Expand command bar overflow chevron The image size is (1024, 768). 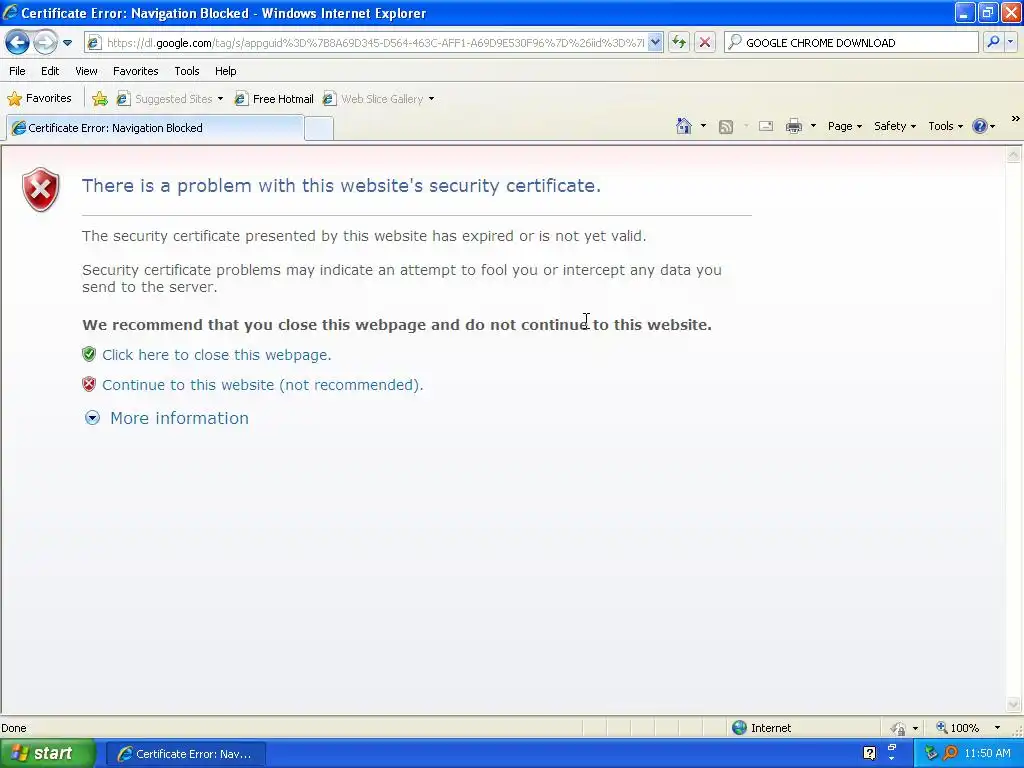[x=1015, y=119]
